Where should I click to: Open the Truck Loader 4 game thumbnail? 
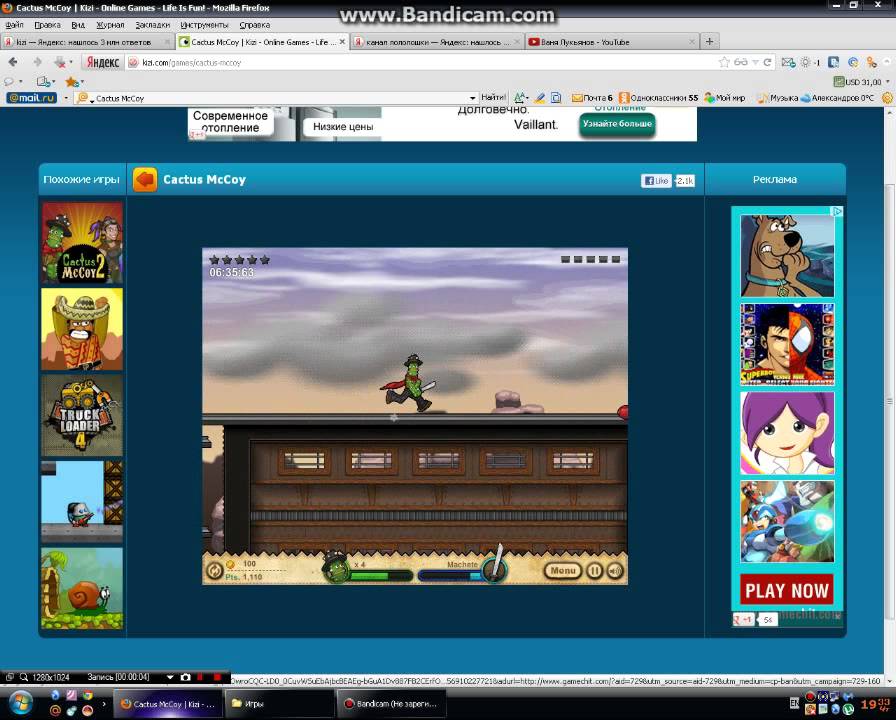pyautogui.click(x=82, y=415)
